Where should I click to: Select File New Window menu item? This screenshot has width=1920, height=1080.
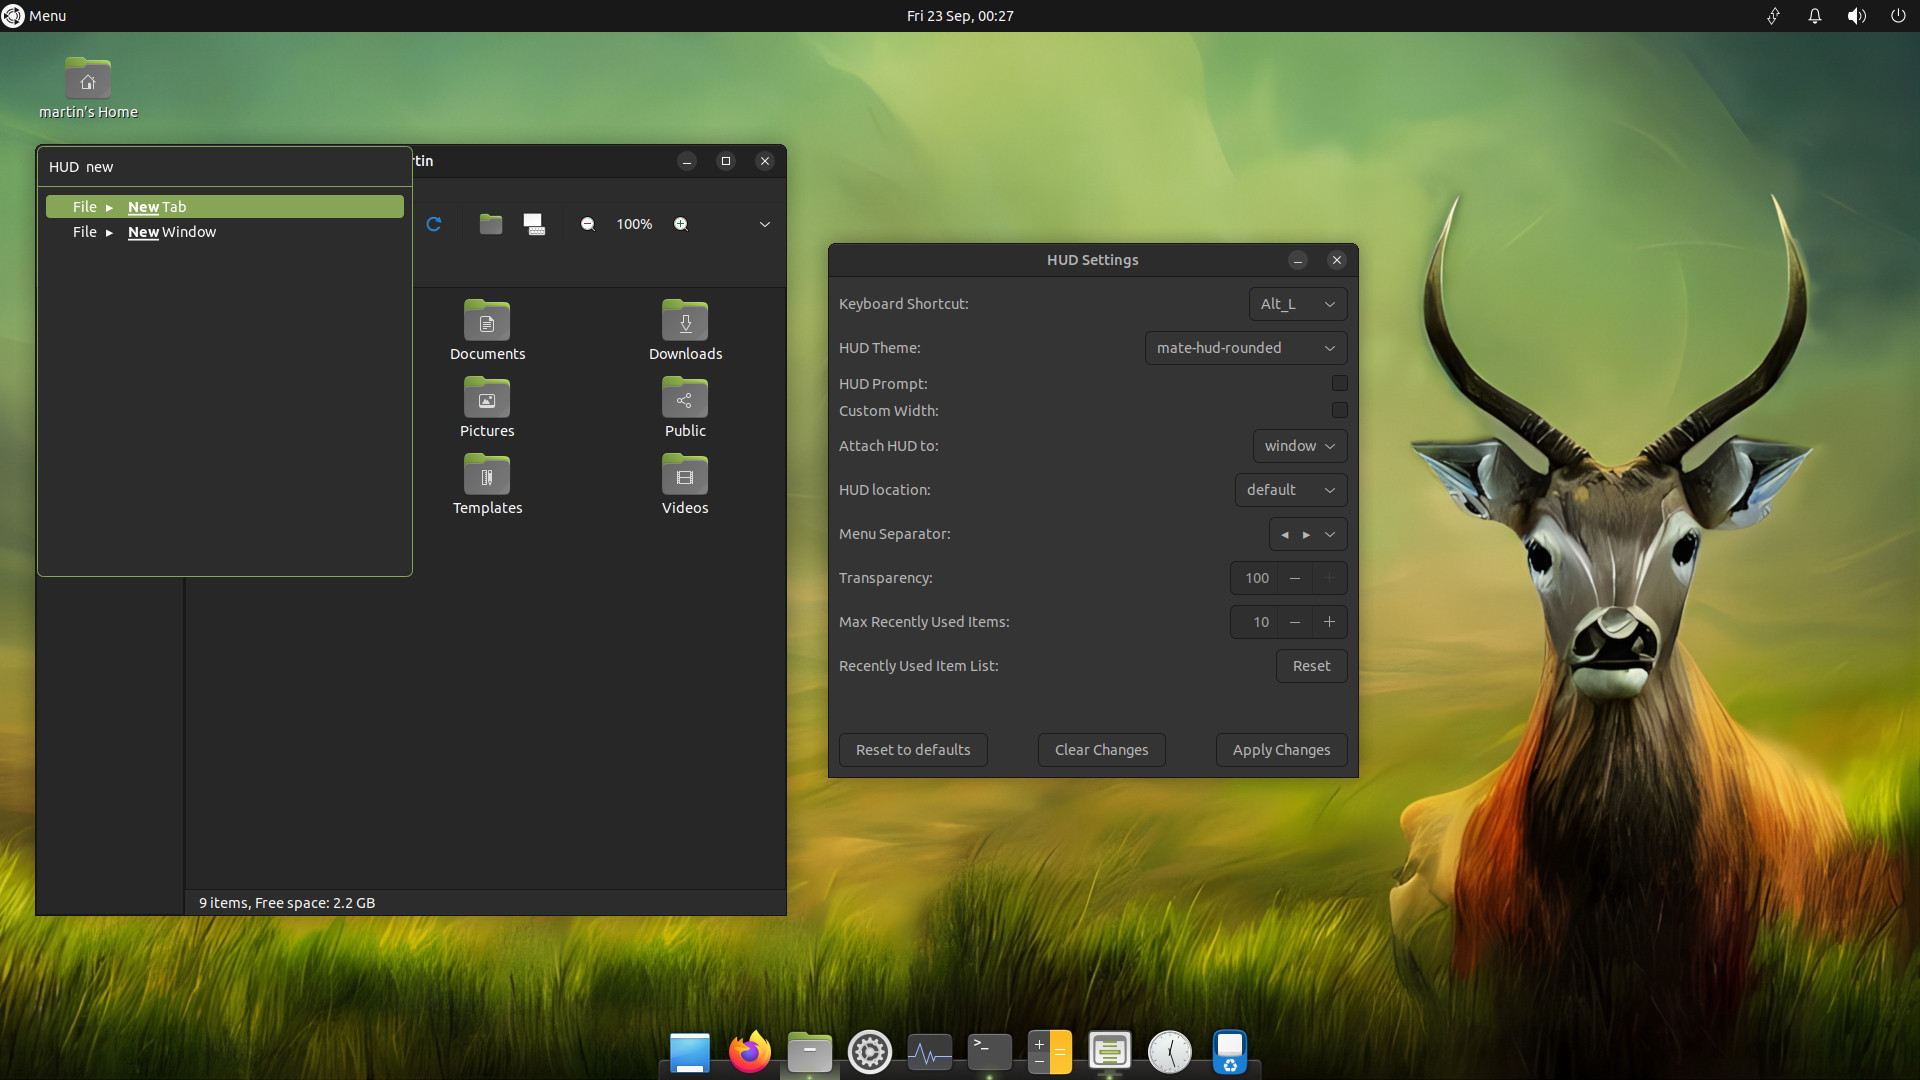tap(224, 232)
